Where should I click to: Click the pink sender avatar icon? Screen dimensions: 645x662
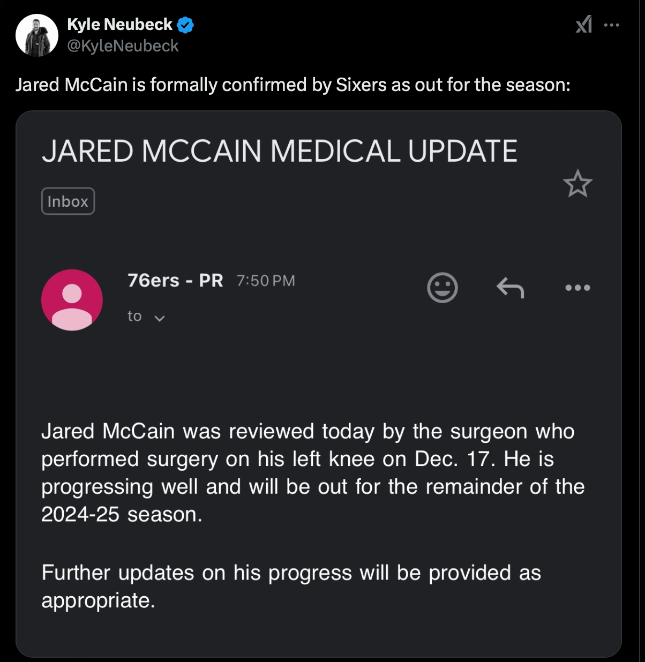72,300
